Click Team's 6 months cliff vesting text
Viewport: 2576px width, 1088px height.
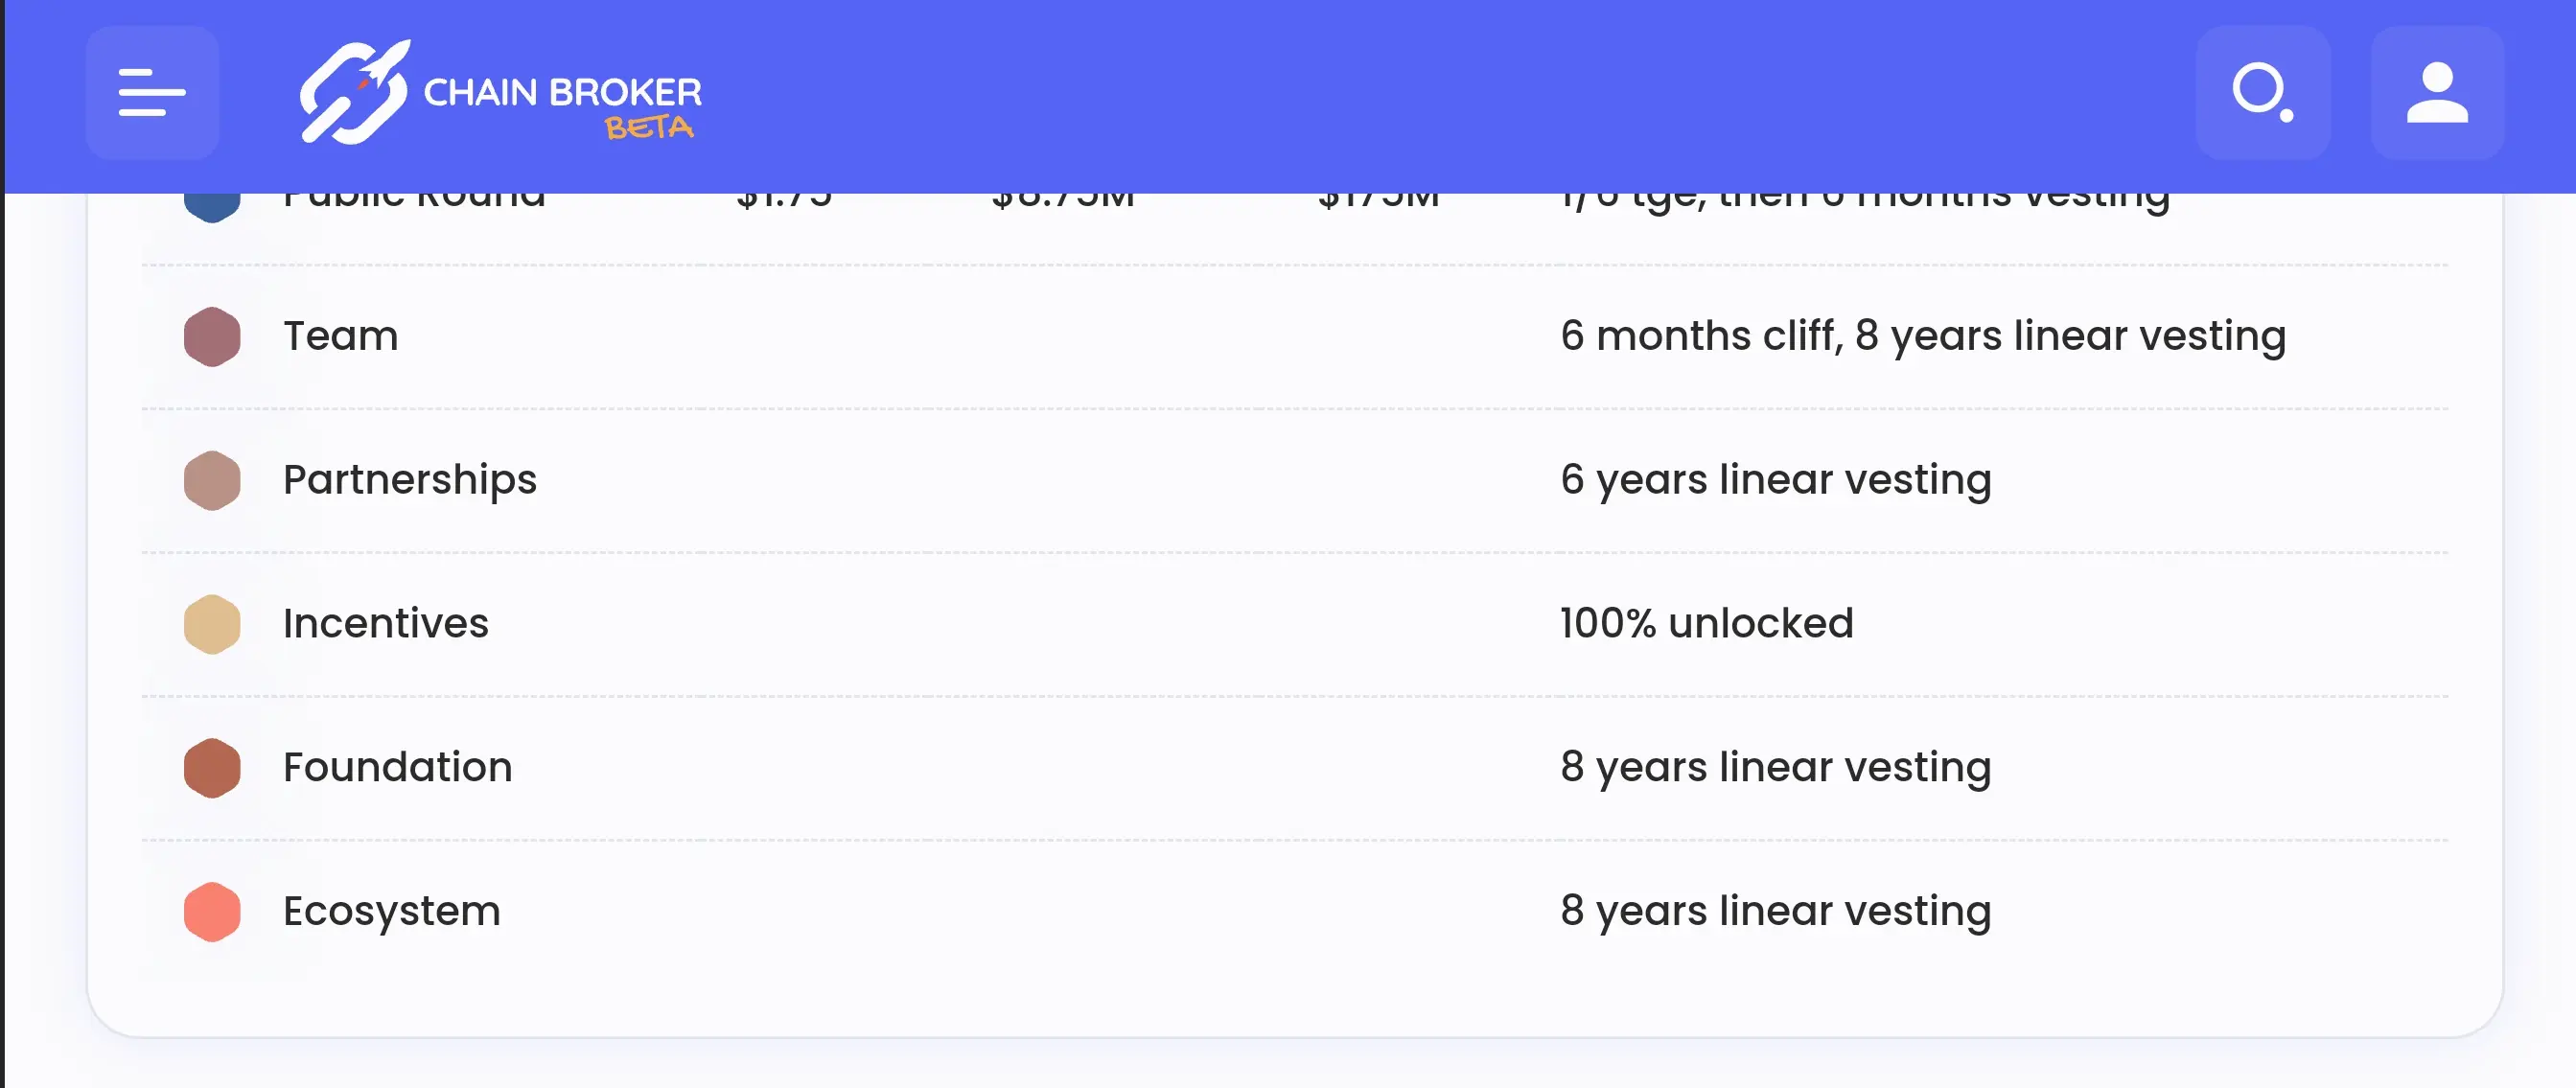pos(1922,336)
